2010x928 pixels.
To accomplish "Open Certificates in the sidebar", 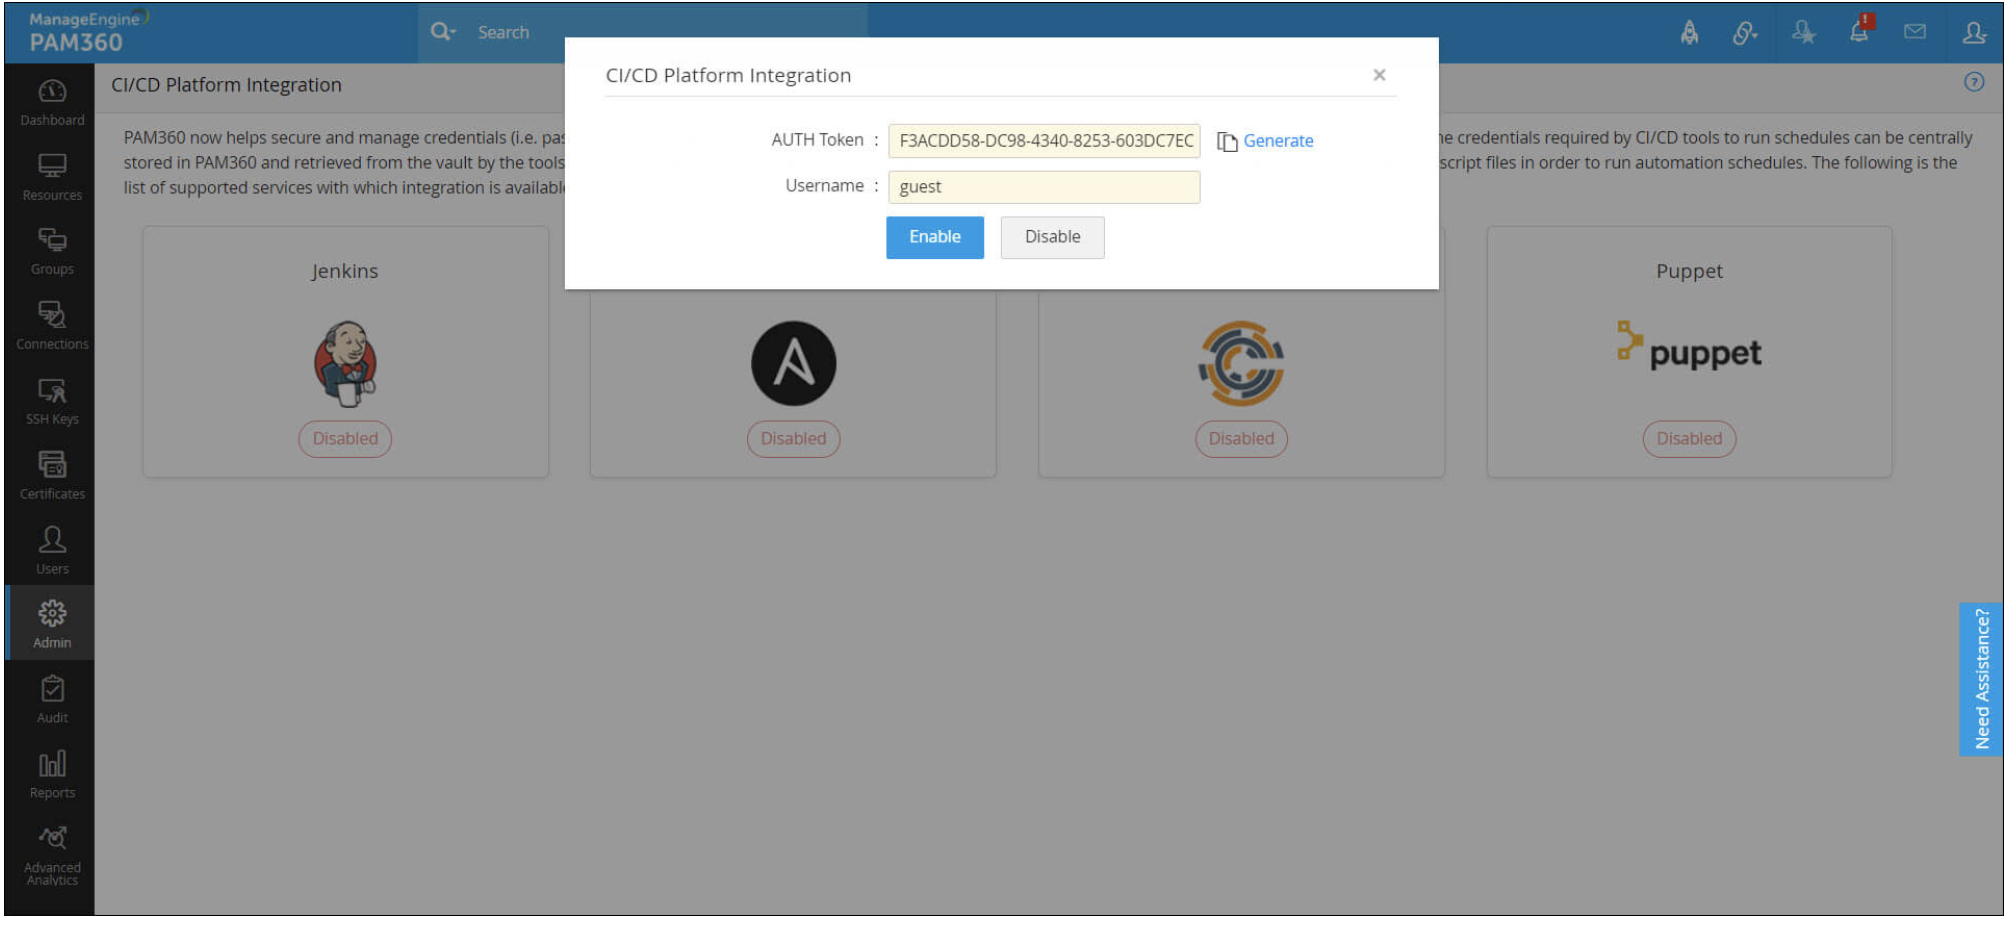I will coord(52,477).
